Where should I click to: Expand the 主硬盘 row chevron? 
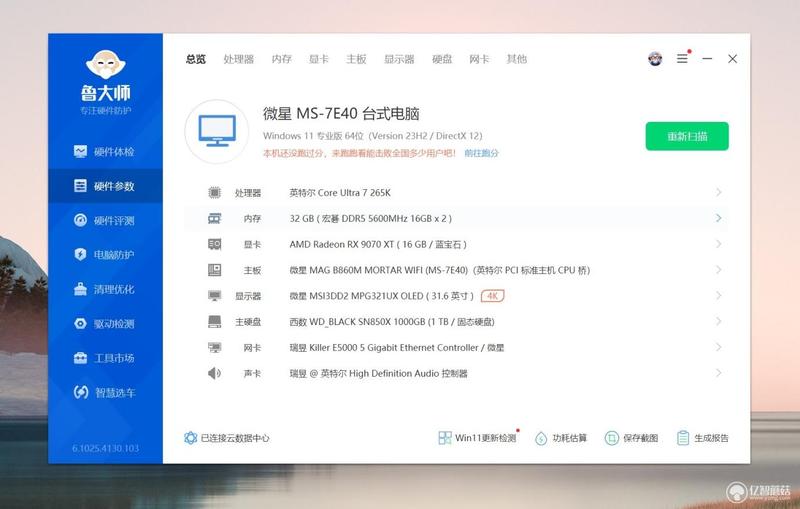pos(718,321)
